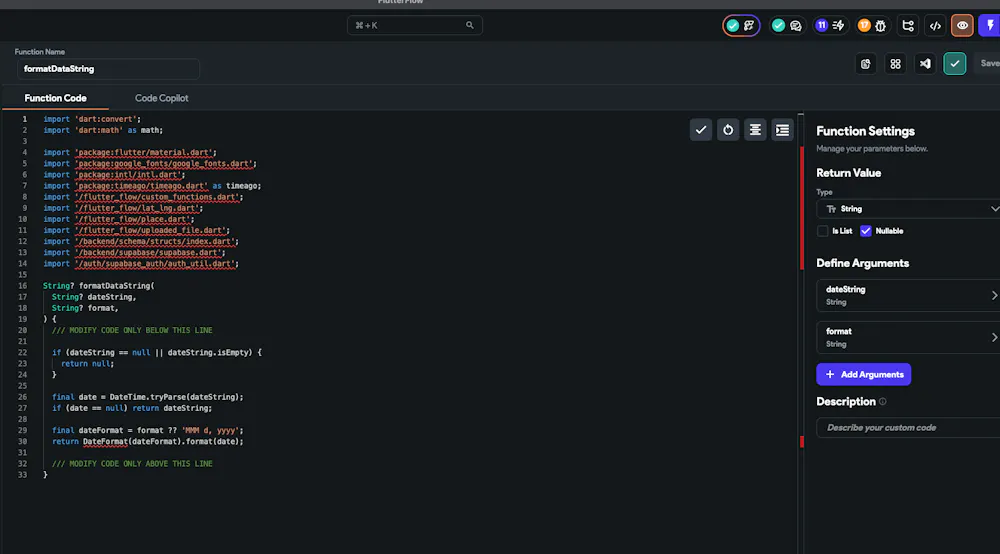This screenshot has width=1000, height=554.
Task: Open the Return Value Type String dropdown
Action: 908,209
